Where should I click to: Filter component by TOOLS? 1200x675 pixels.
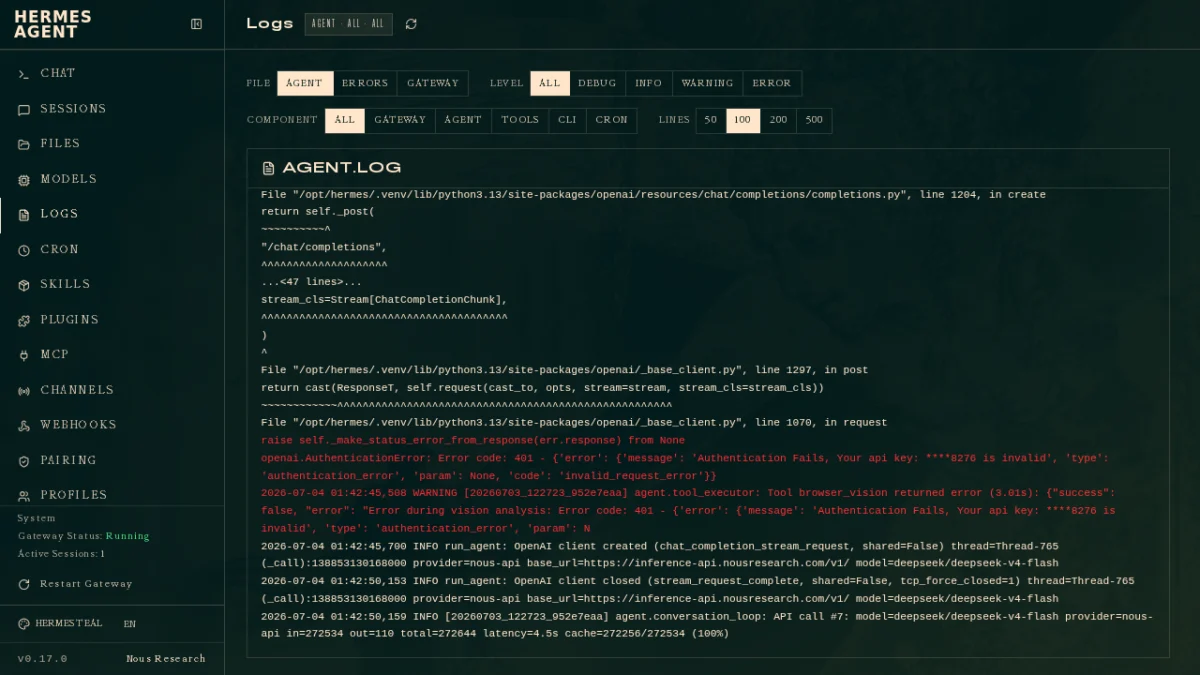(x=520, y=120)
